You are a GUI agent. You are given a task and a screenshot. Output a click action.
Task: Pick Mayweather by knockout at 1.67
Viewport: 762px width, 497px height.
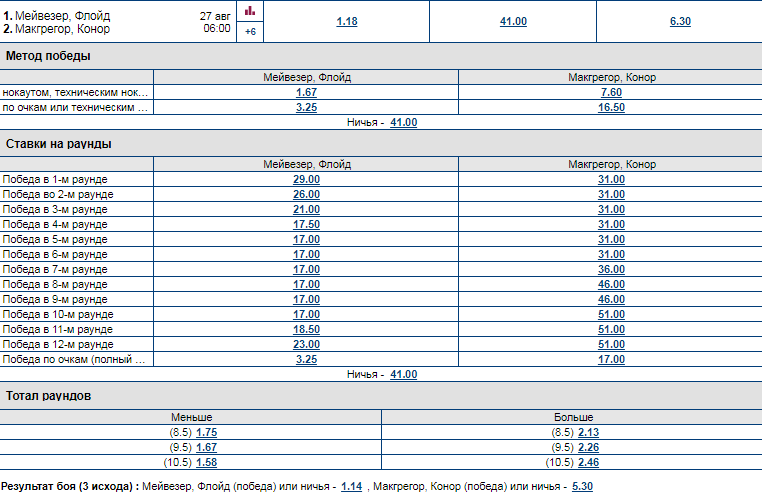tap(306, 92)
